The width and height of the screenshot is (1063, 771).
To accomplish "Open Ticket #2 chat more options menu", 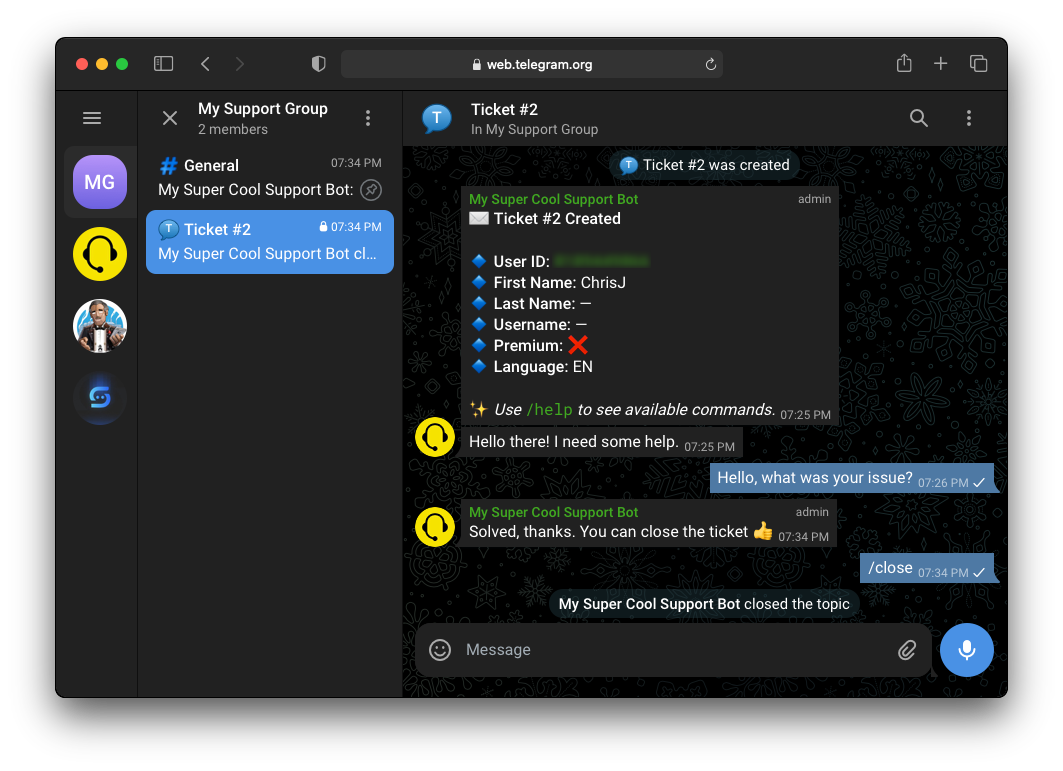I will [x=969, y=118].
